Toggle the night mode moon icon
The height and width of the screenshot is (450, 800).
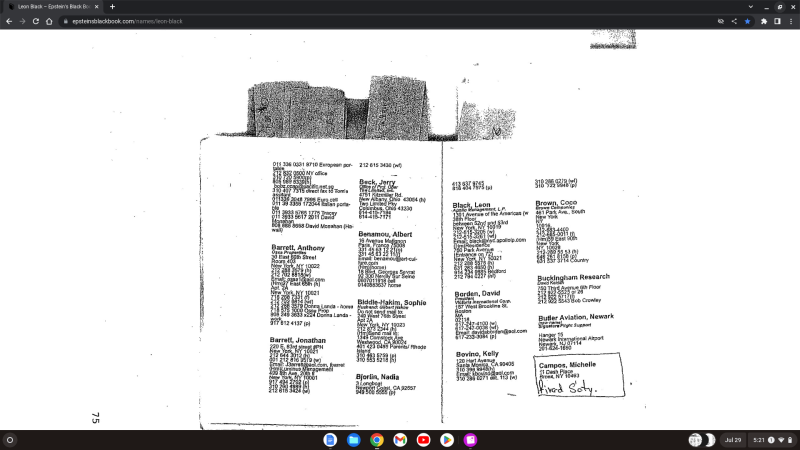[x=710, y=440]
